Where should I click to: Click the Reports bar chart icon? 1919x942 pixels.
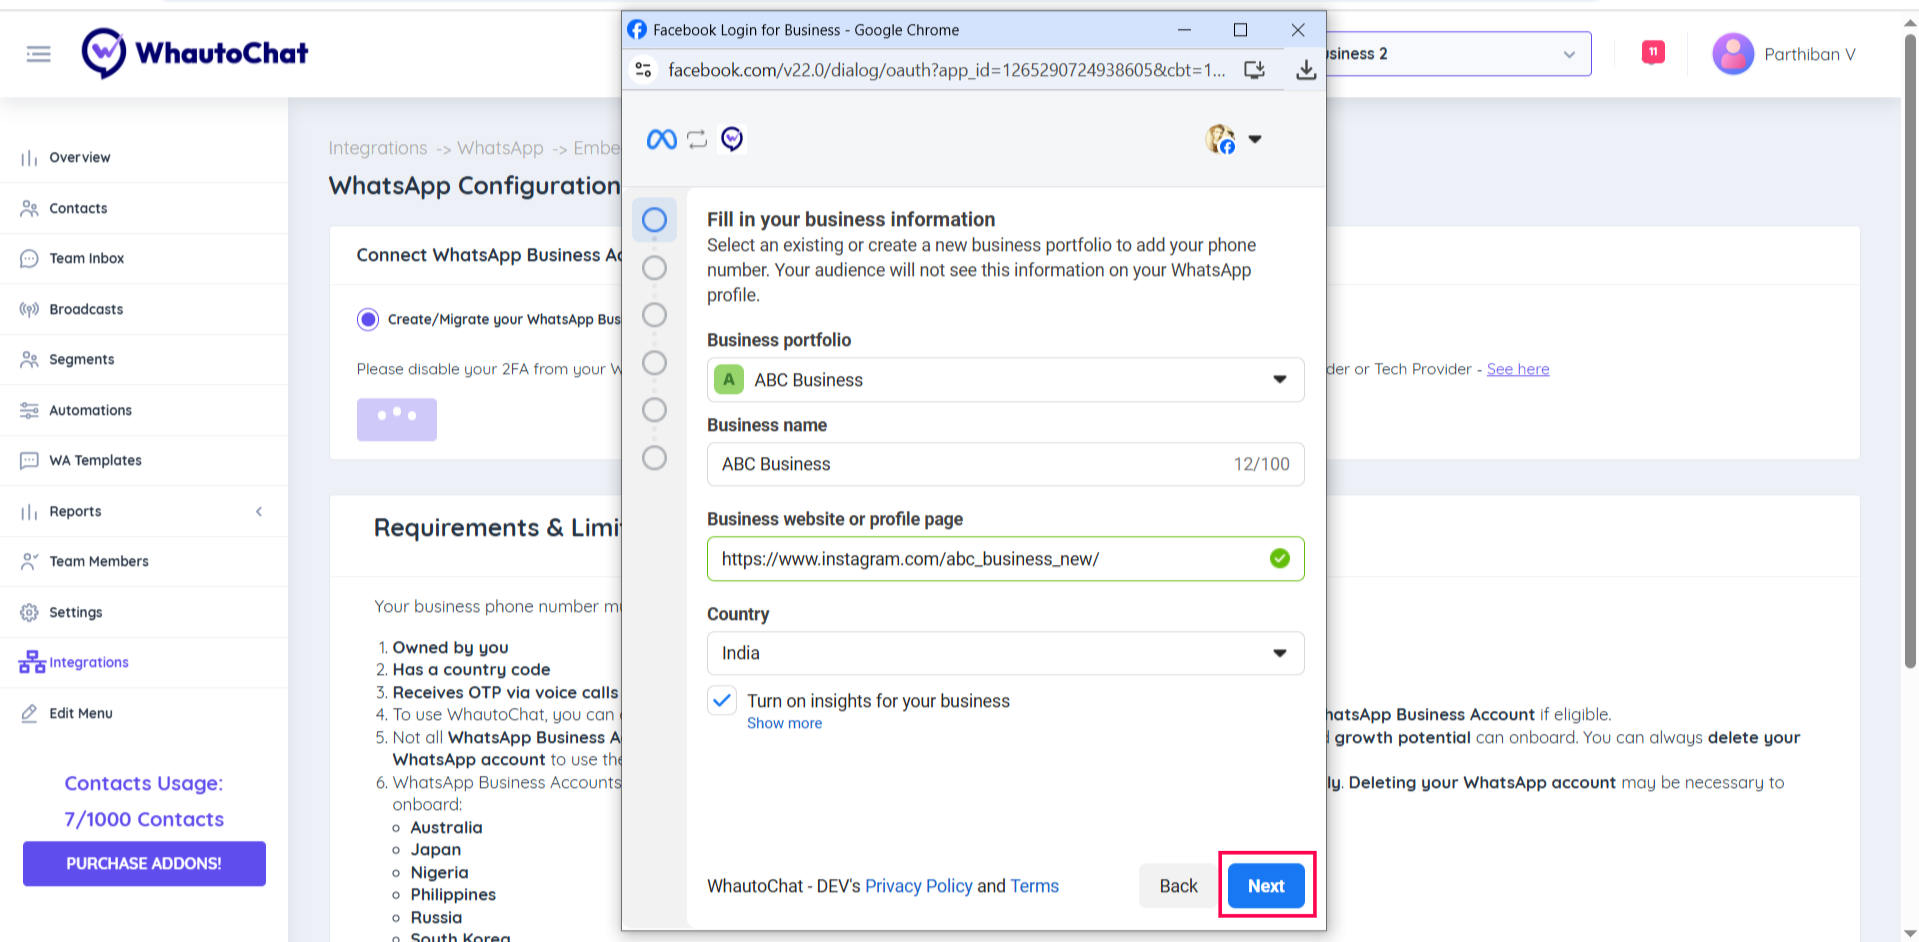point(29,512)
